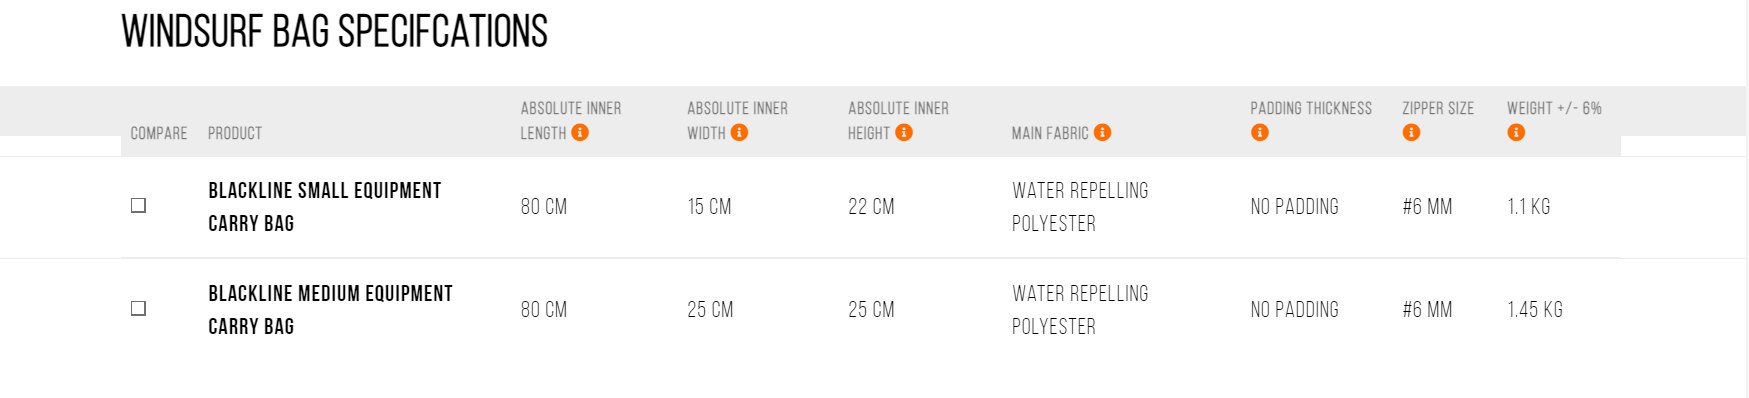Click the 1.45 KG weight cell
This screenshot has height=398, width=1749.
point(1535,310)
